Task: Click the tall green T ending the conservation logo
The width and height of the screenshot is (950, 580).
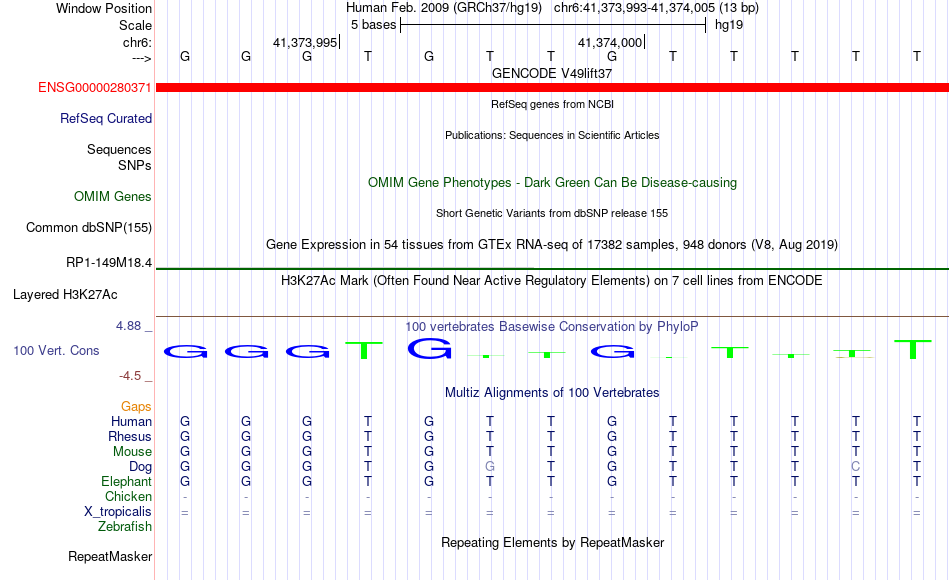Action: pos(913,349)
